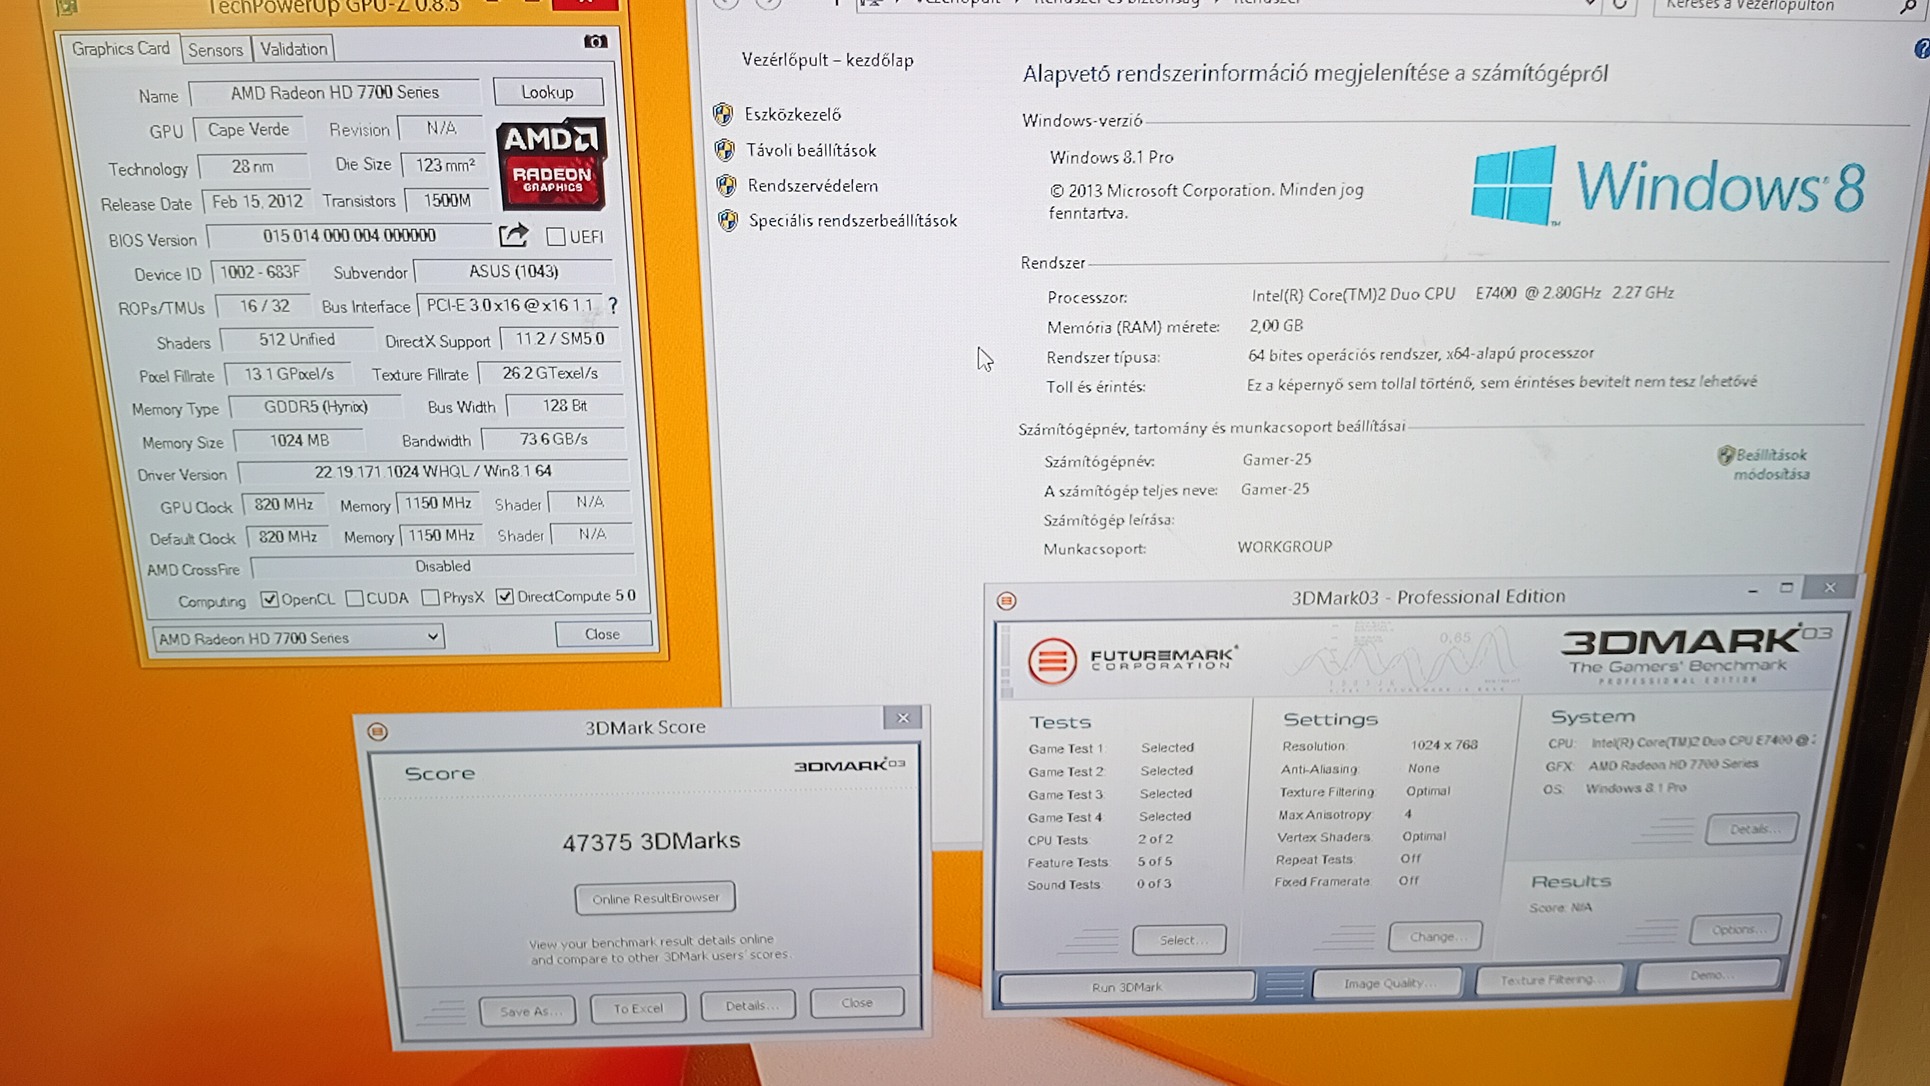Open the Speciális rendszerbeállítások link
The height and width of the screenshot is (1086, 1930).
(x=852, y=221)
